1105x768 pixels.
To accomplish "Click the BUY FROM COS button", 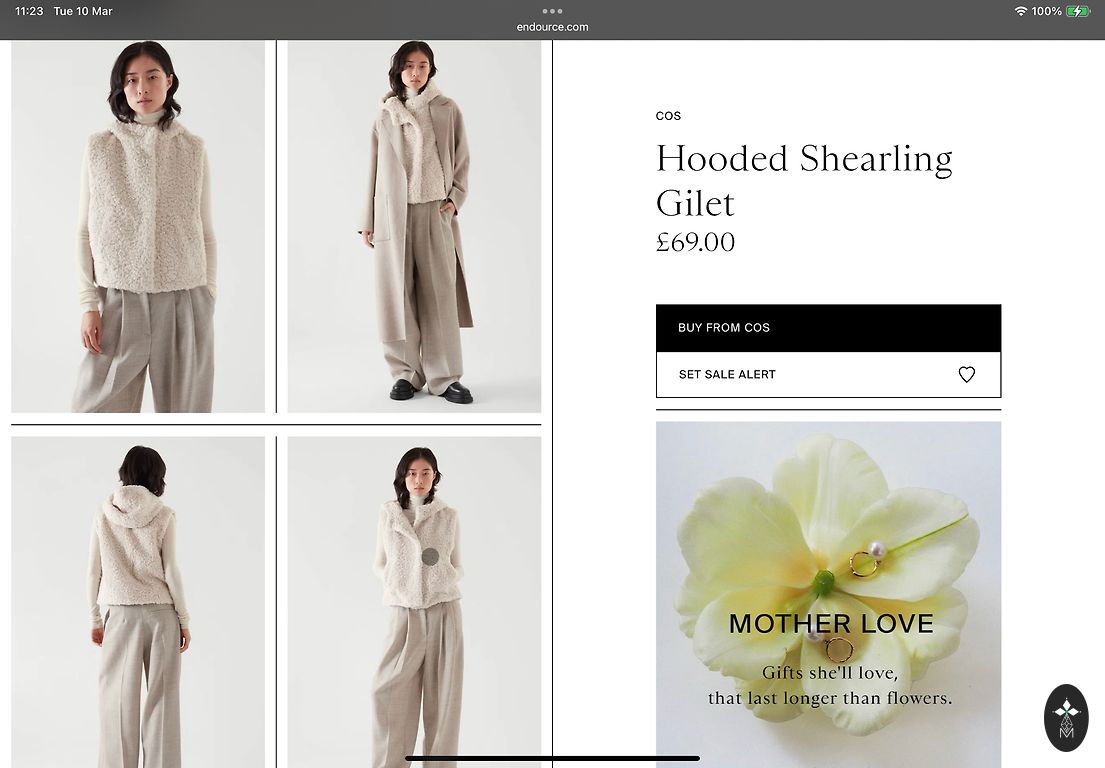I will click(828, 328).
